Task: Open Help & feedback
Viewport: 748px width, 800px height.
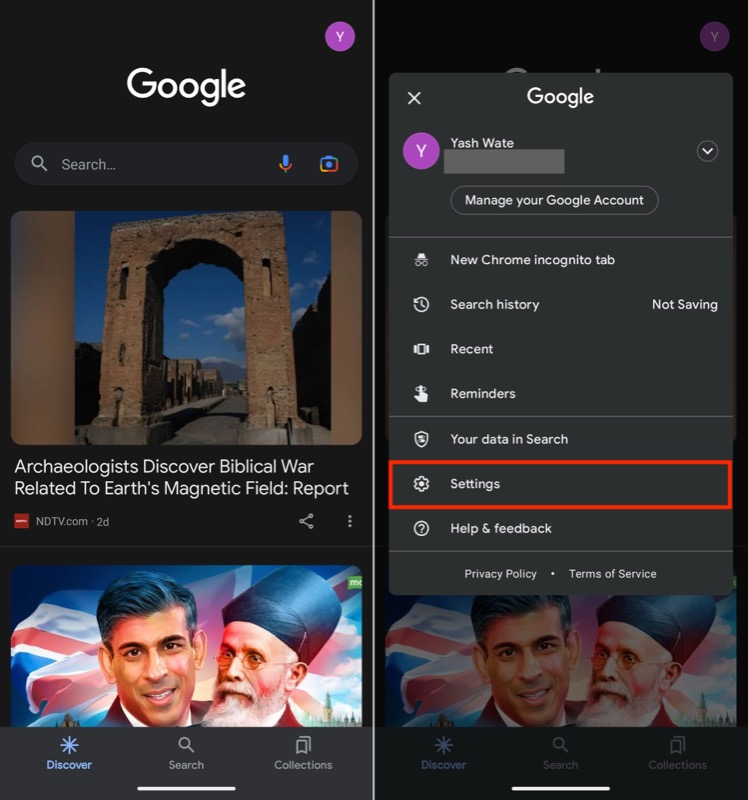Action: click(x=561, y=529)
